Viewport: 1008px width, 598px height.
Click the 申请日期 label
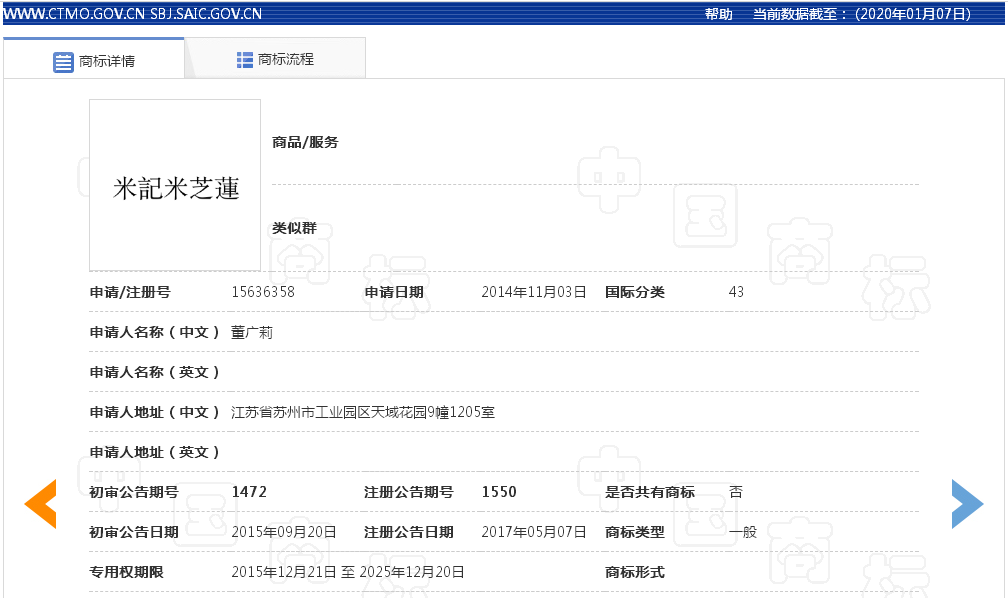[x=394, y=292]
